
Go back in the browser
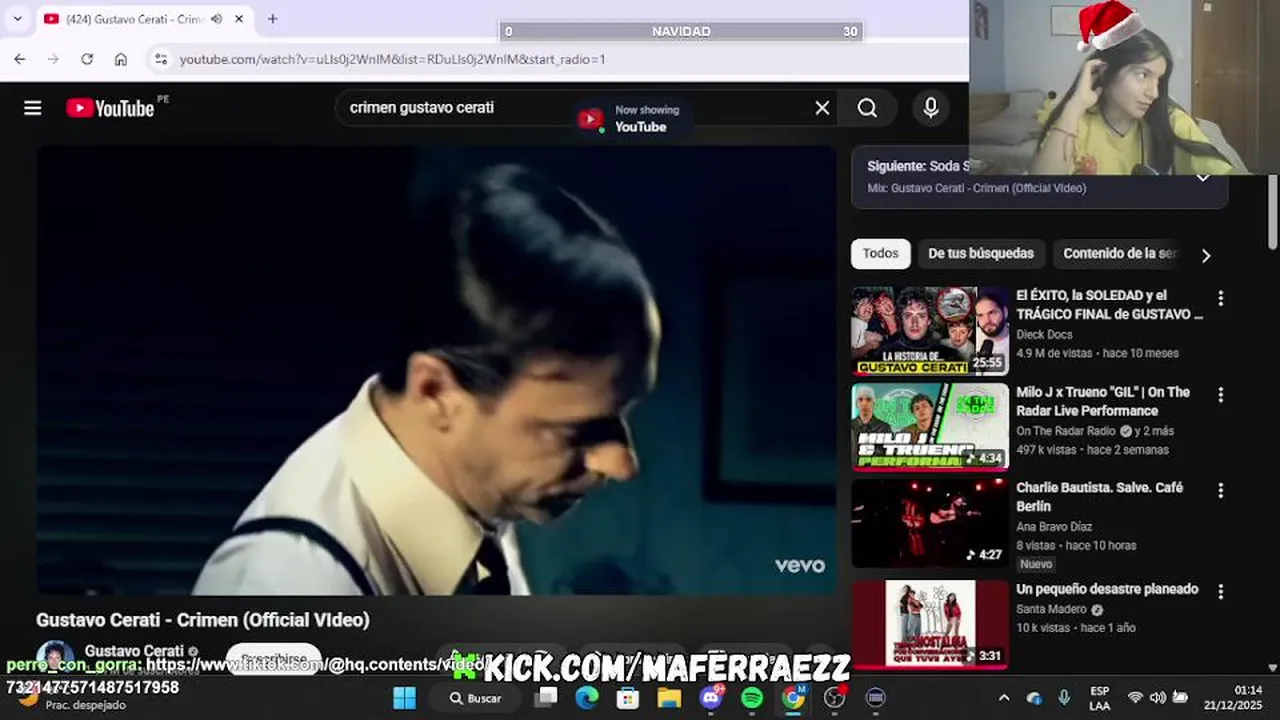[20, 59]
